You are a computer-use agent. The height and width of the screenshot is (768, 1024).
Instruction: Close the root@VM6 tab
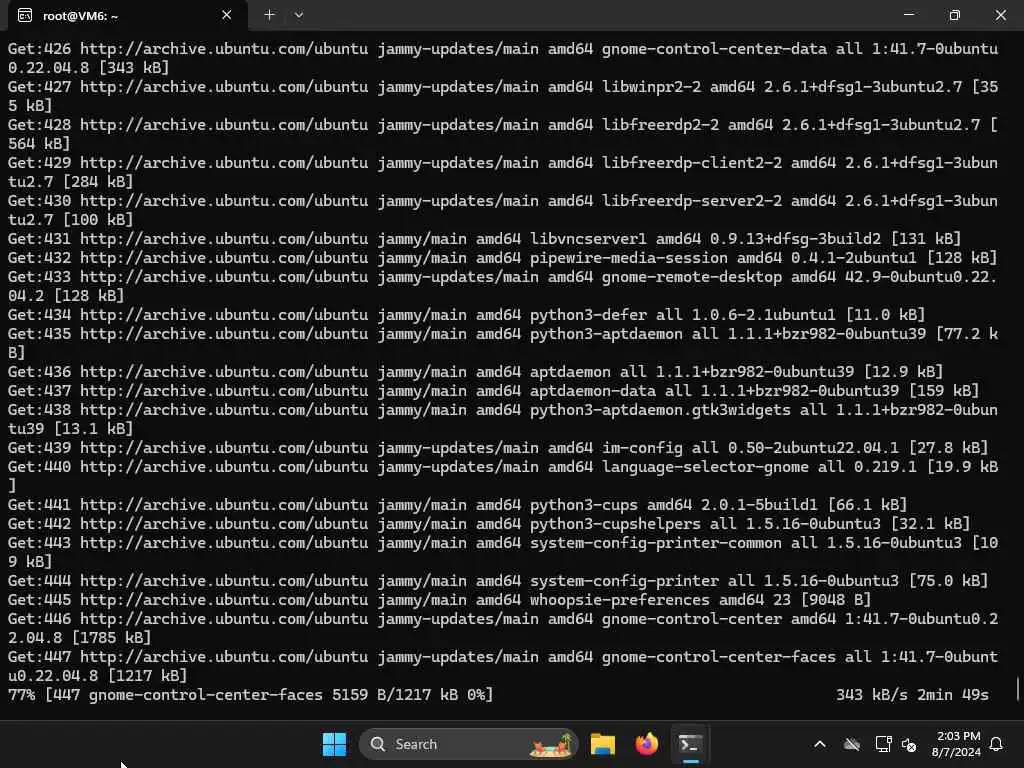pos(227,15)
